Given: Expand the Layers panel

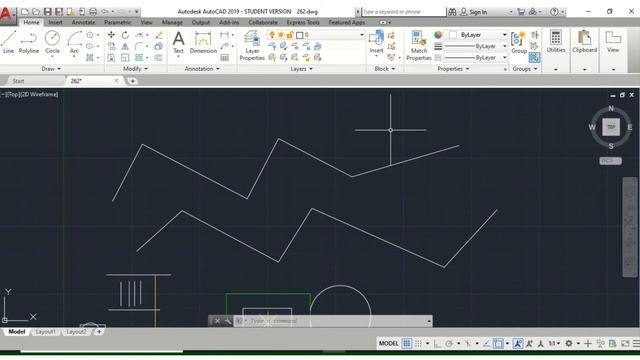Looking at the screenshot, I should pos(302,69).
